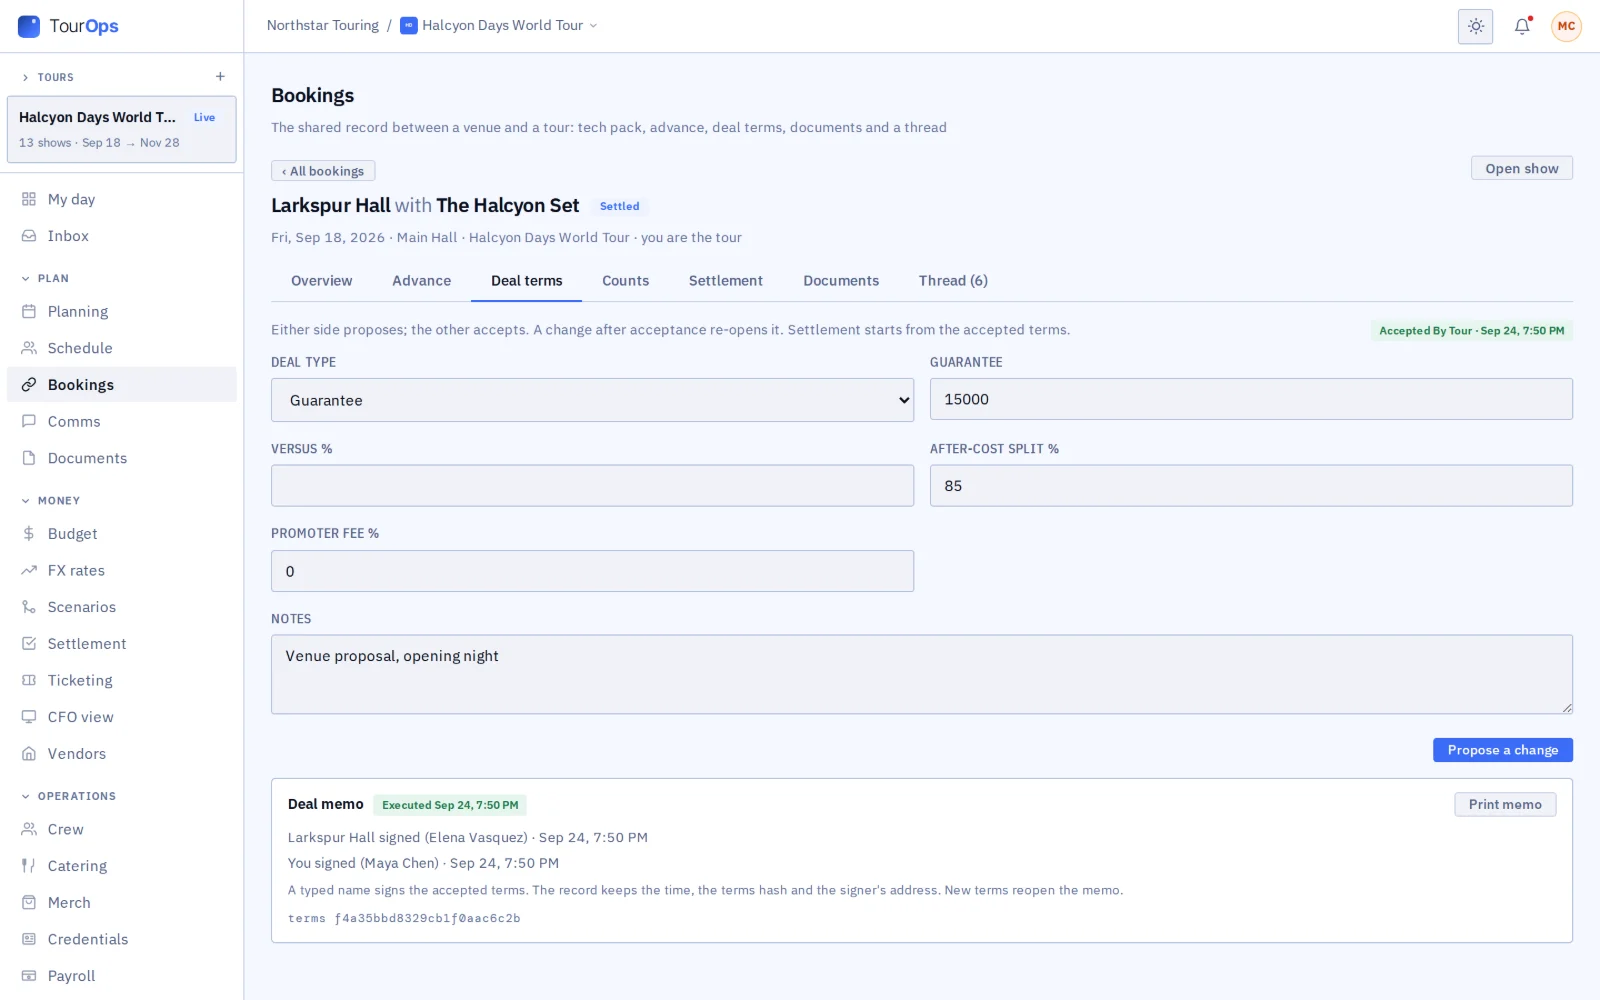Click the TourOps logo icon

[x=29, y=26]
